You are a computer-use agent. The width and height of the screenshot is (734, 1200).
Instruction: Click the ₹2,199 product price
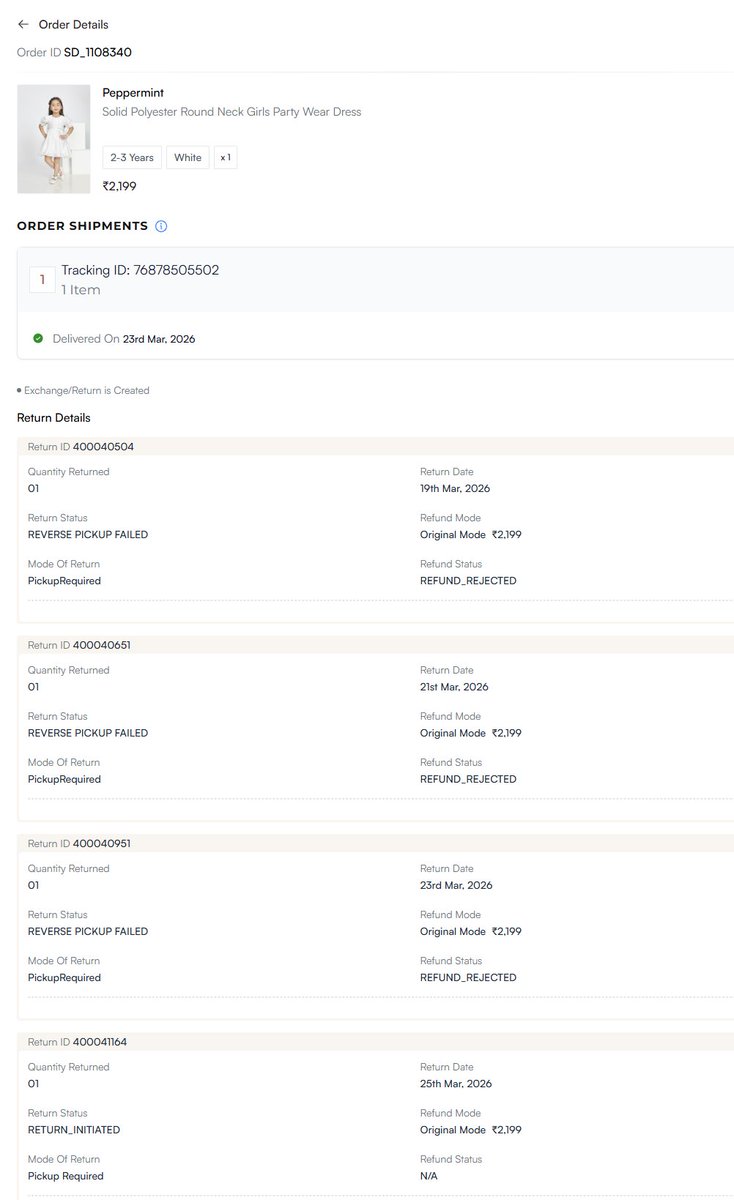119,186
